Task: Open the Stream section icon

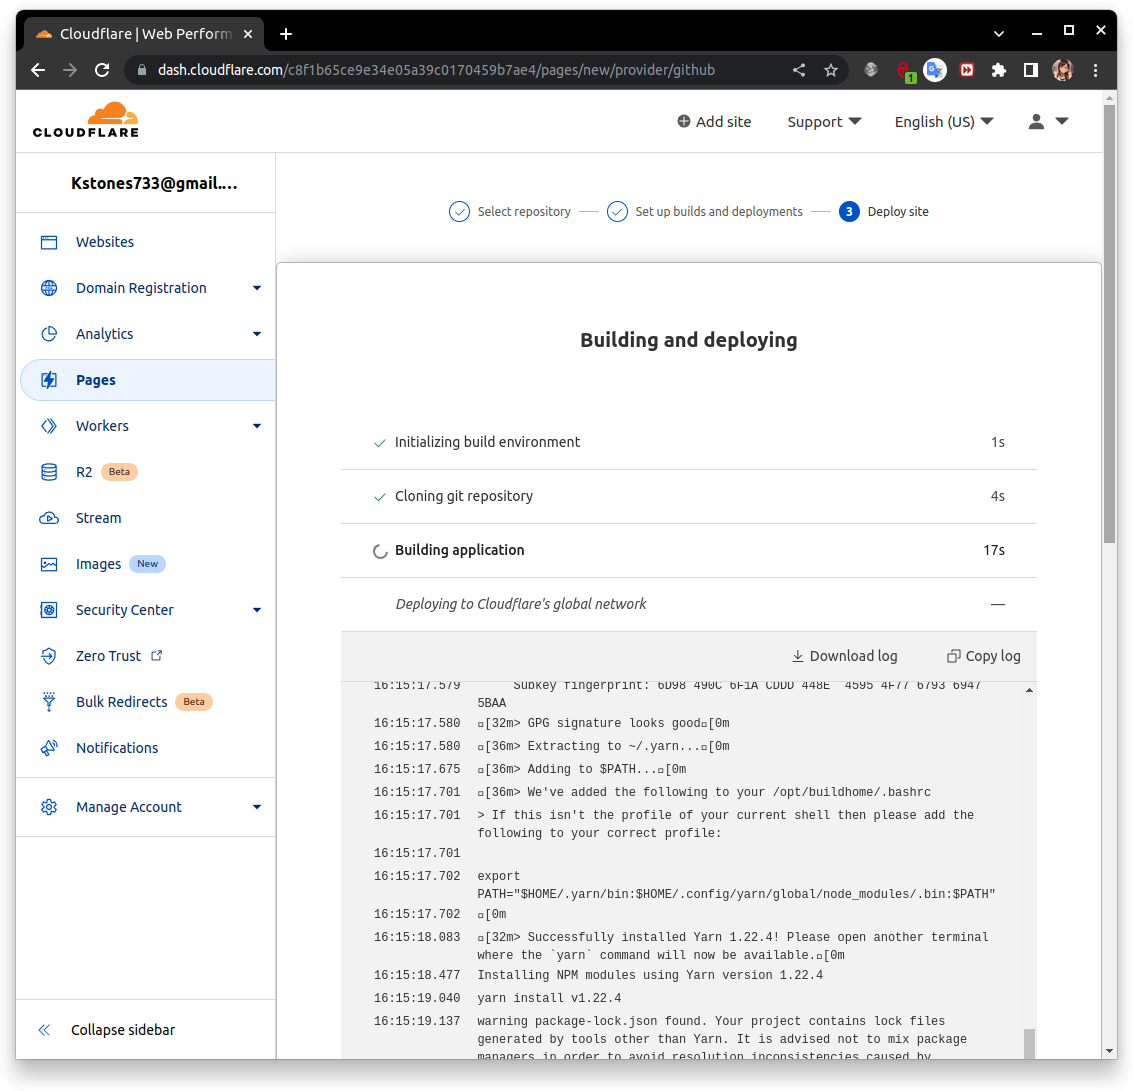Action: click(x=49, y=517)
